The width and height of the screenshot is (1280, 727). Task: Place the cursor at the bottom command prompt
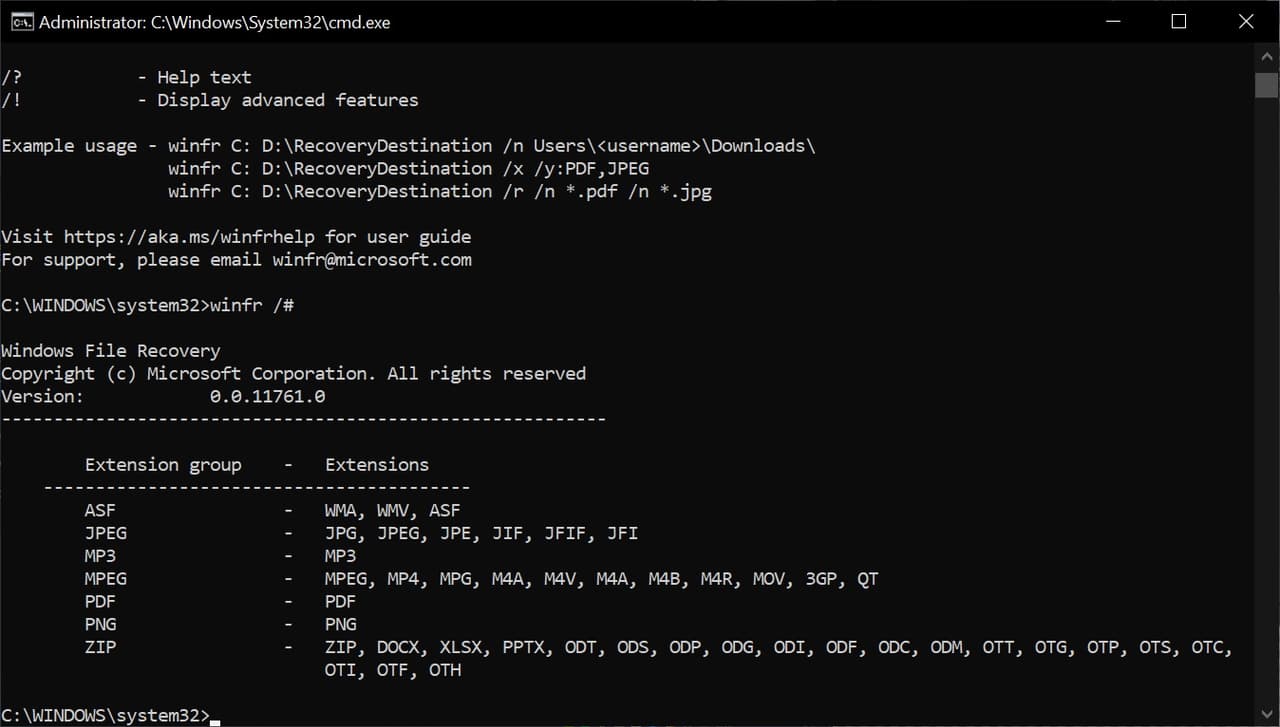click(215, 716)
